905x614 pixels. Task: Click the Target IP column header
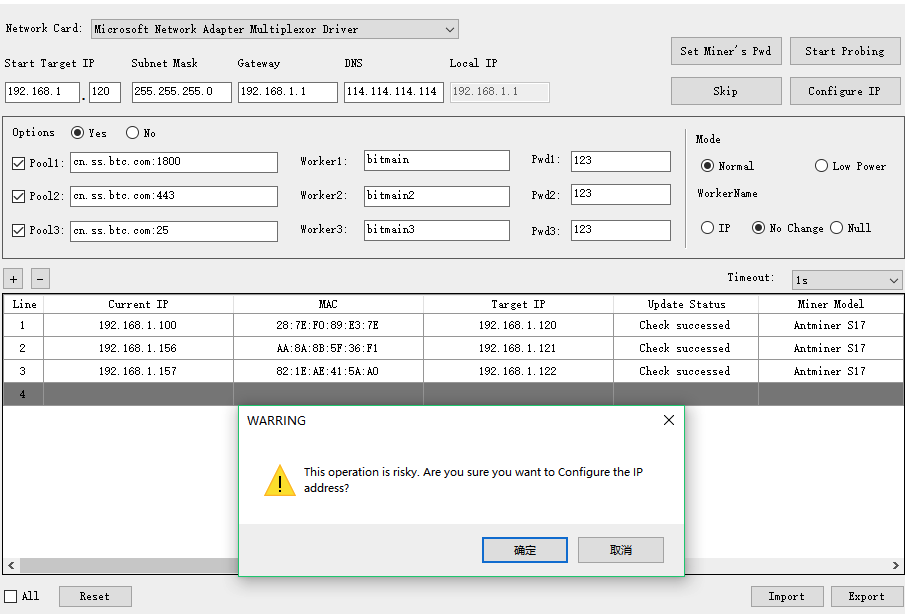[x=518, y=304]
